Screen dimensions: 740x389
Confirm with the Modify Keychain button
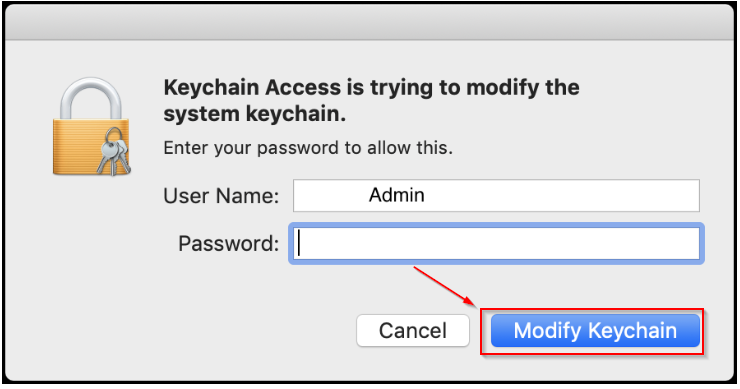coord(595,330)
